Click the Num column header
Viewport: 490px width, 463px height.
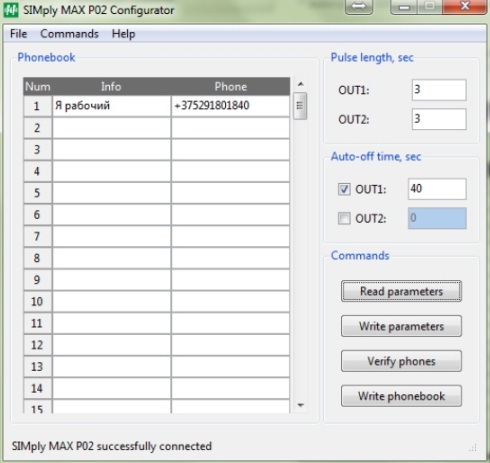[38, 87]
